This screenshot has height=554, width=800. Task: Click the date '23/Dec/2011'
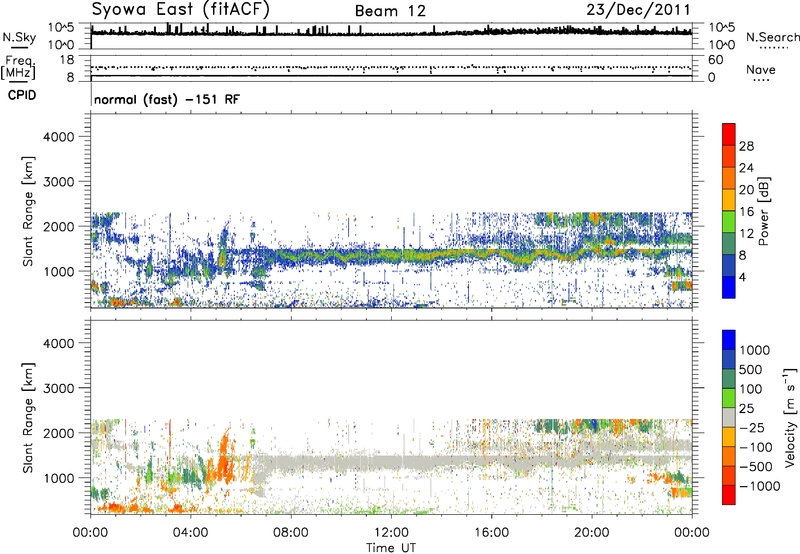[x=638, y=9]
